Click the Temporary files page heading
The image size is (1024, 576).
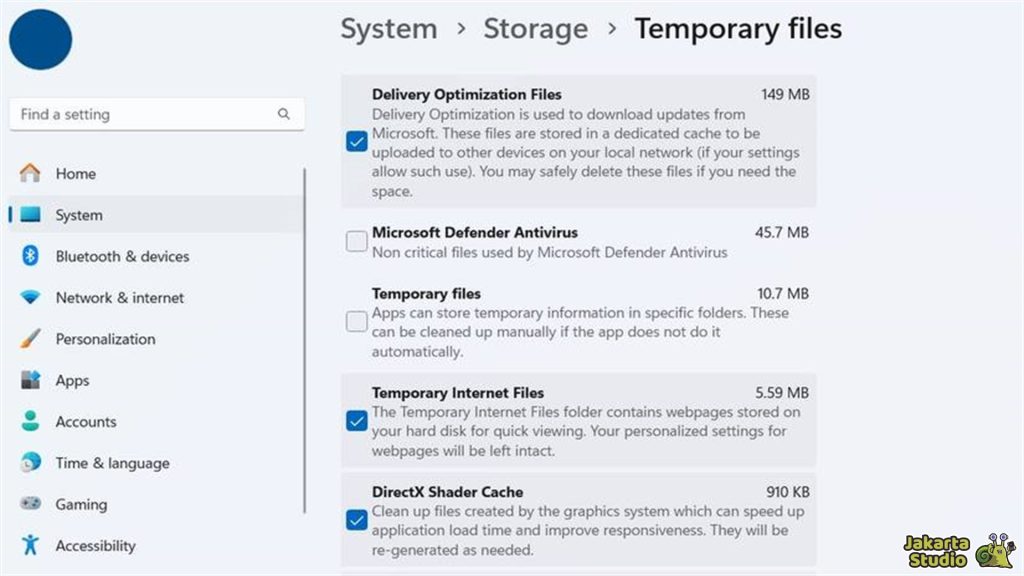click(738, 29)
